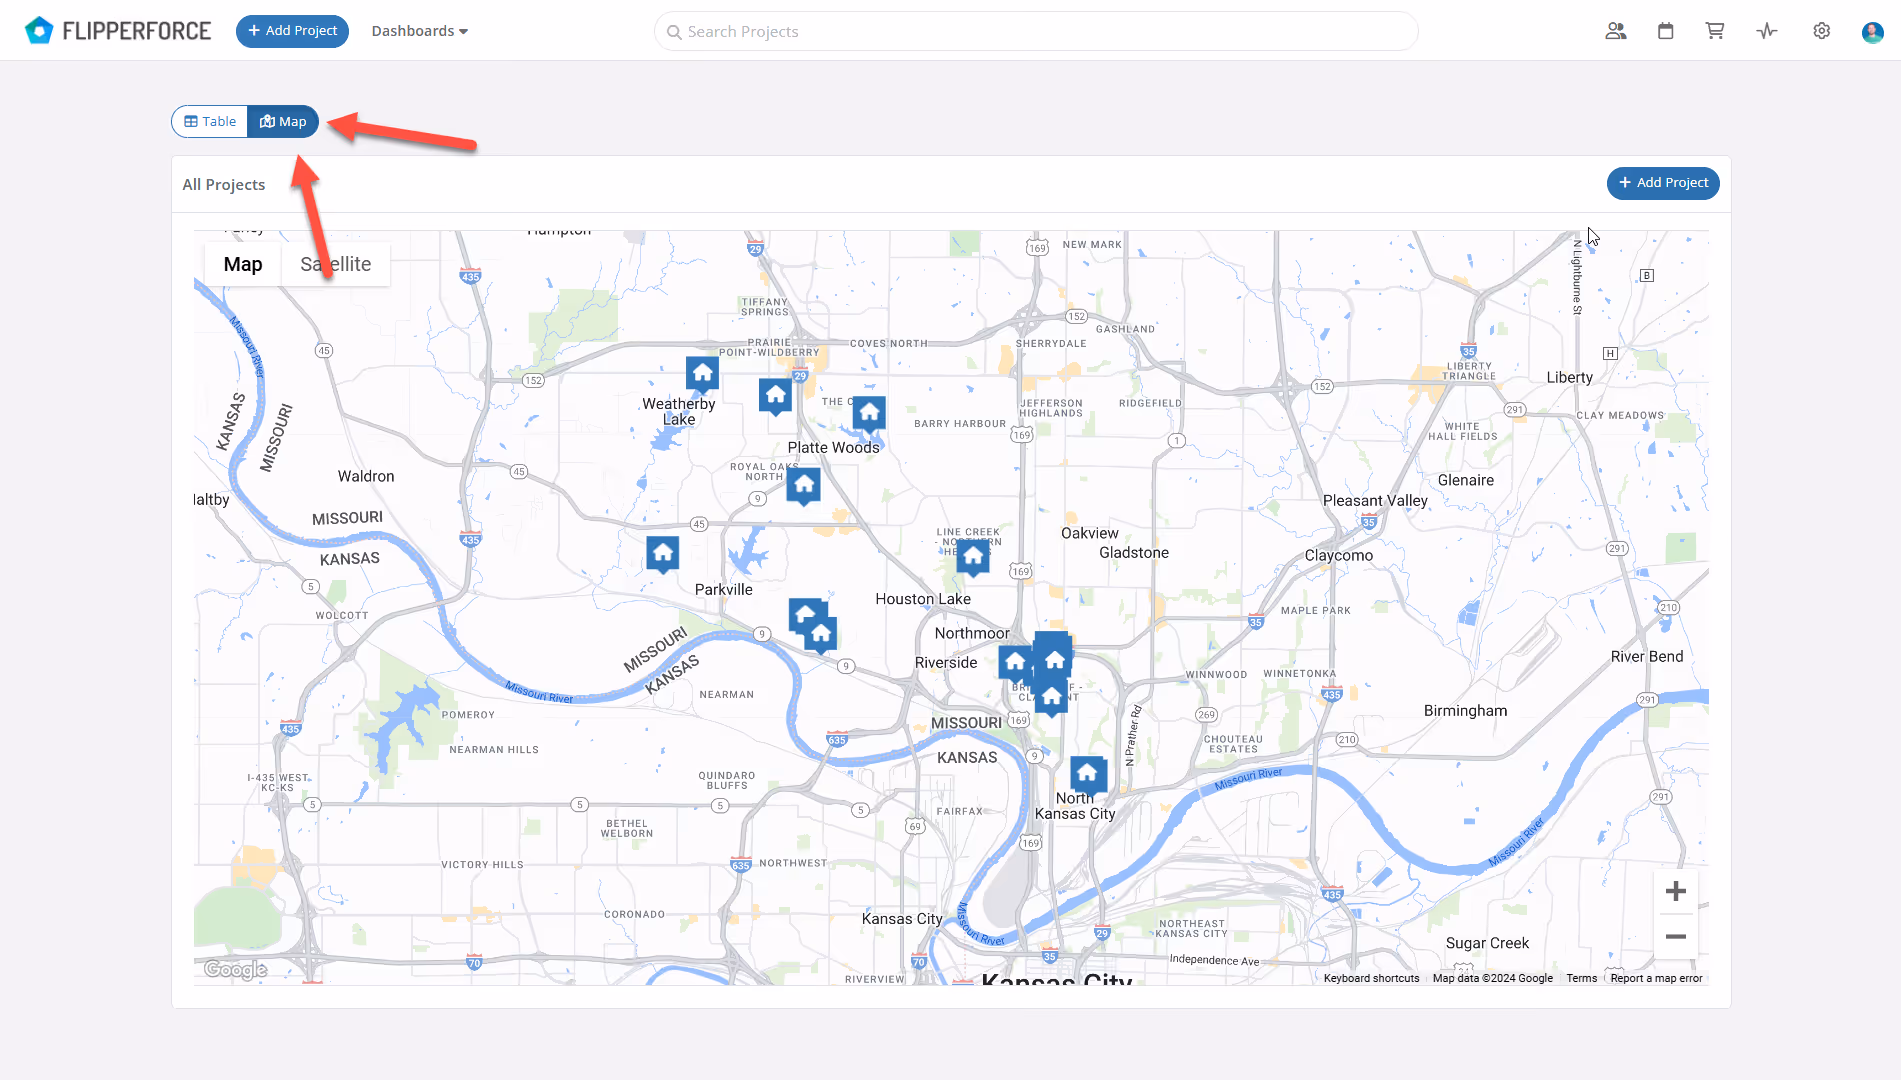Screen dimensions: 1901x1080
Task: Click the Google logo on map
Action: click(x=235, y=969)
